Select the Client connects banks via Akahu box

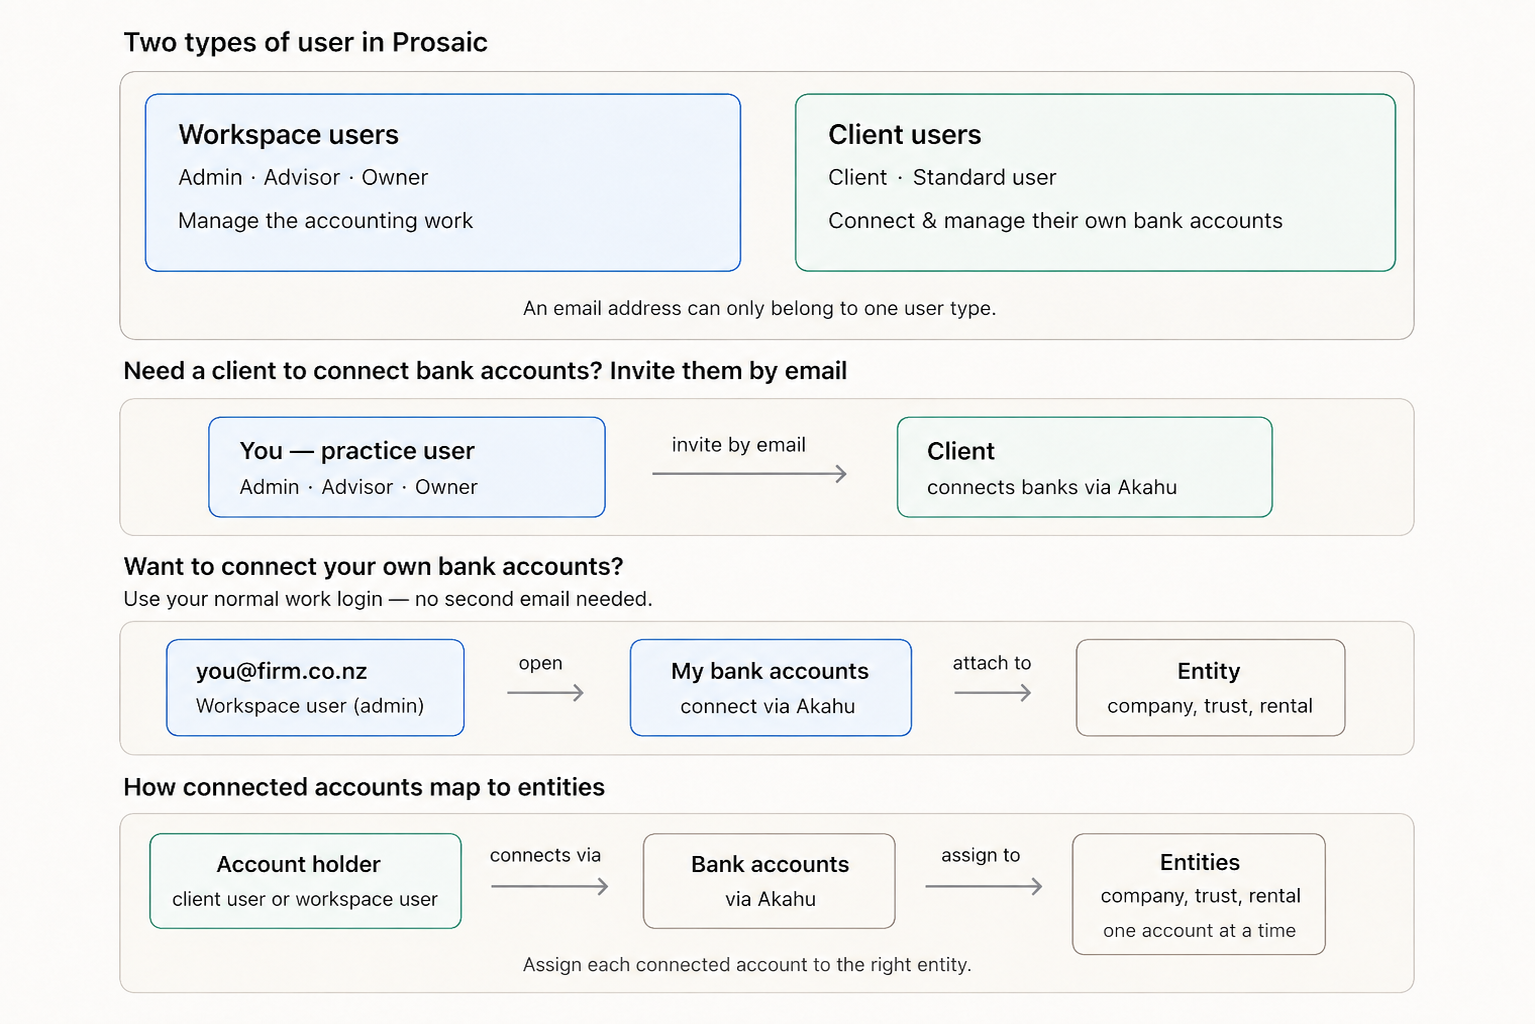pyautogui.click(x=1085, y=467)
